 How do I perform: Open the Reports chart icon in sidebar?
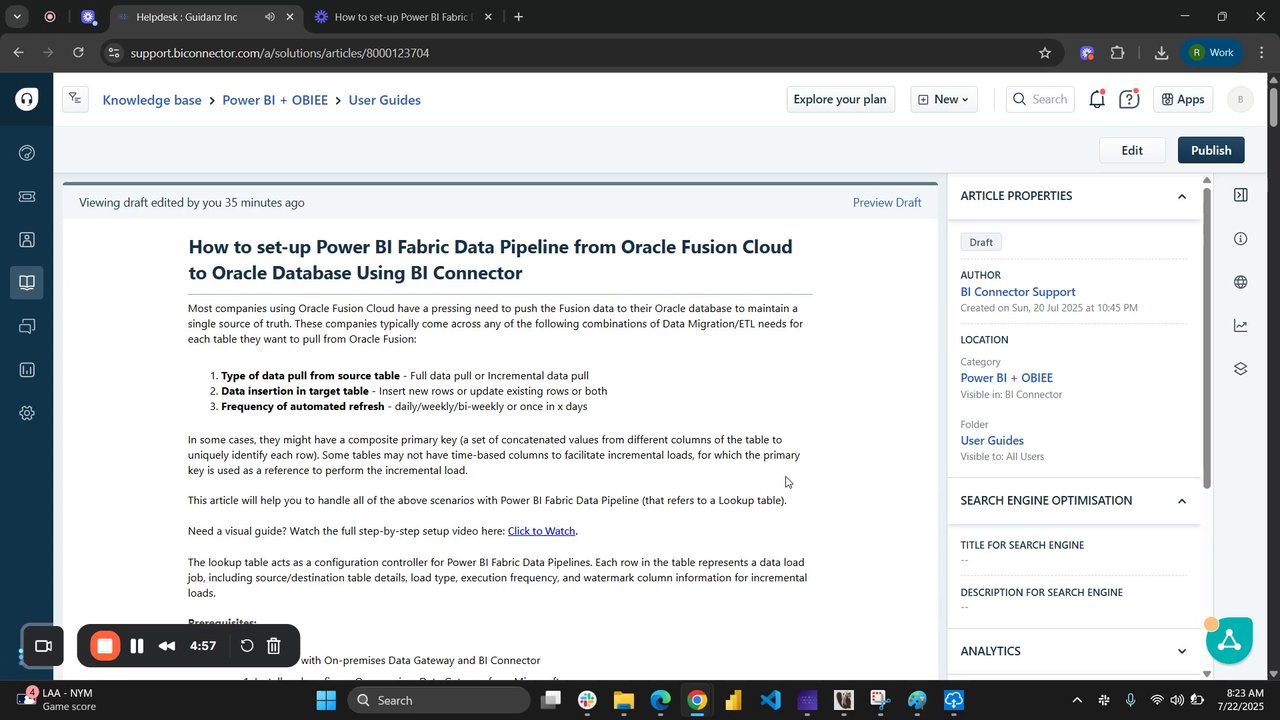coord(27,370)
